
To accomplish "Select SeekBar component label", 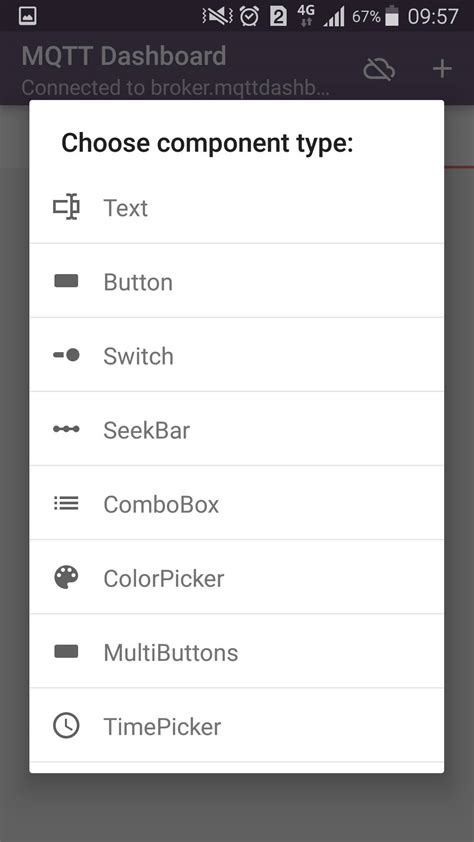I will click(147, 430).
